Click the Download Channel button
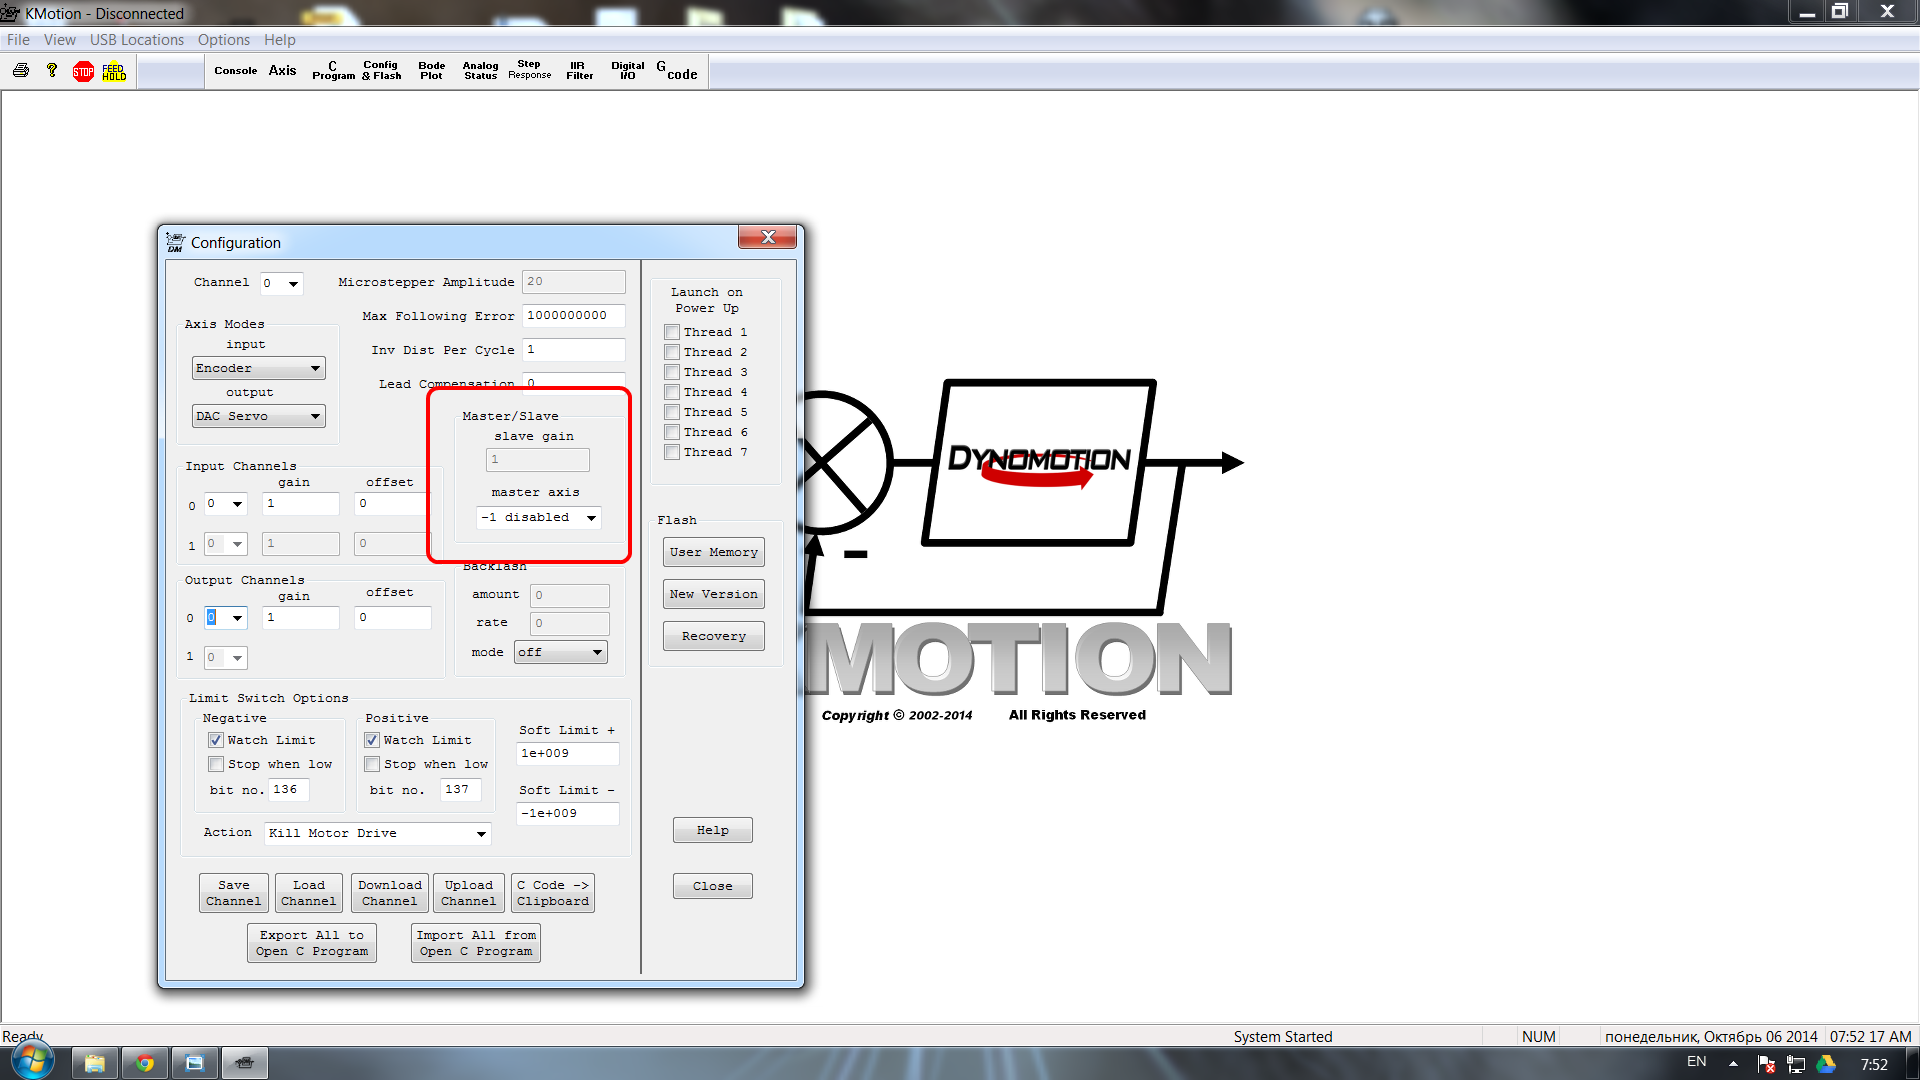This screenshot has width=1920, height=1080. tap(389, 893)
